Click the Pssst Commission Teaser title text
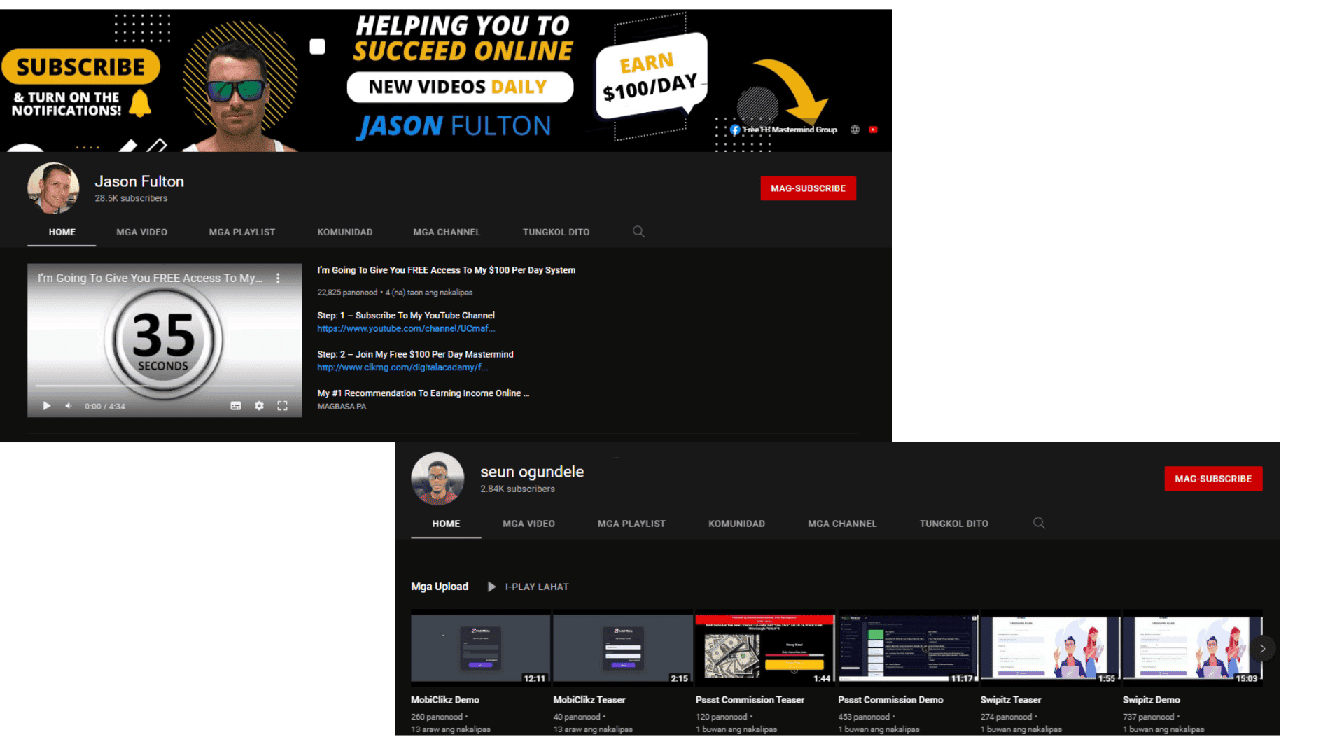1344x756 pixels. coord(750,700)
